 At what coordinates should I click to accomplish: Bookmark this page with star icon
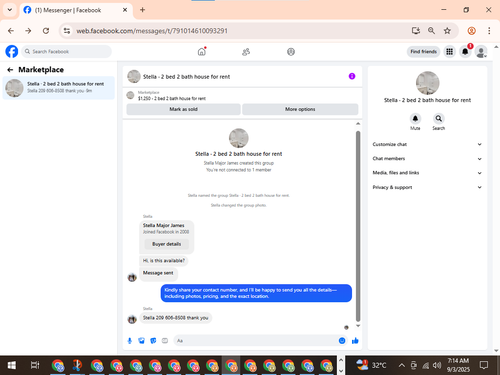tap(447, 31)
